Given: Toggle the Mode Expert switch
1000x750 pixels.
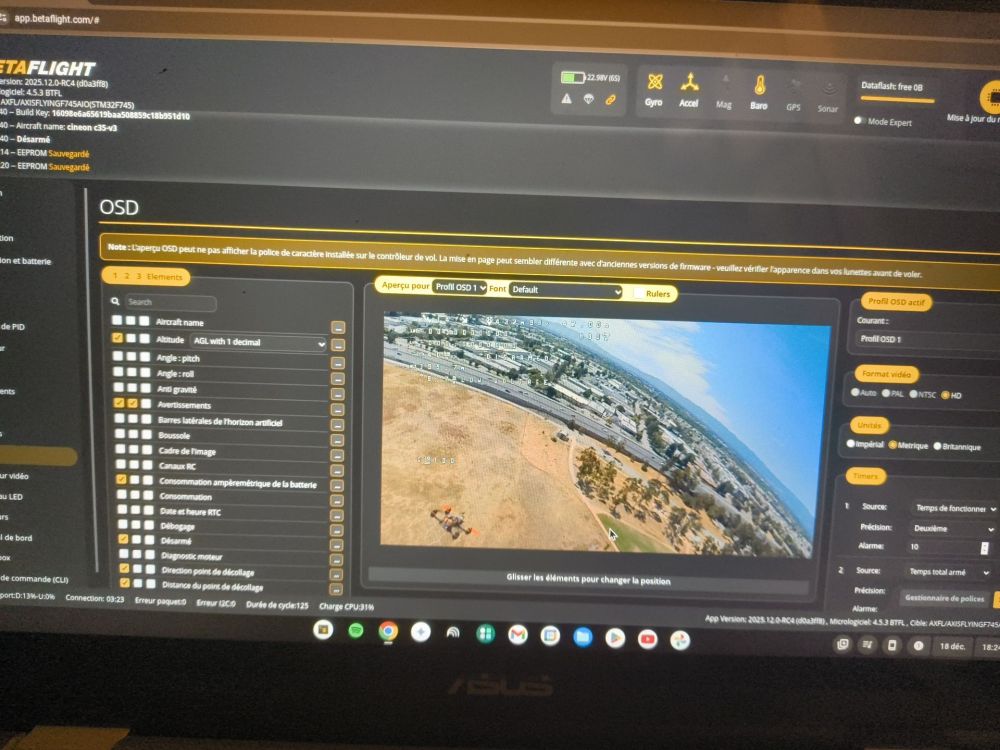Looking at the screenshot, I should click(x=859, y=121).
